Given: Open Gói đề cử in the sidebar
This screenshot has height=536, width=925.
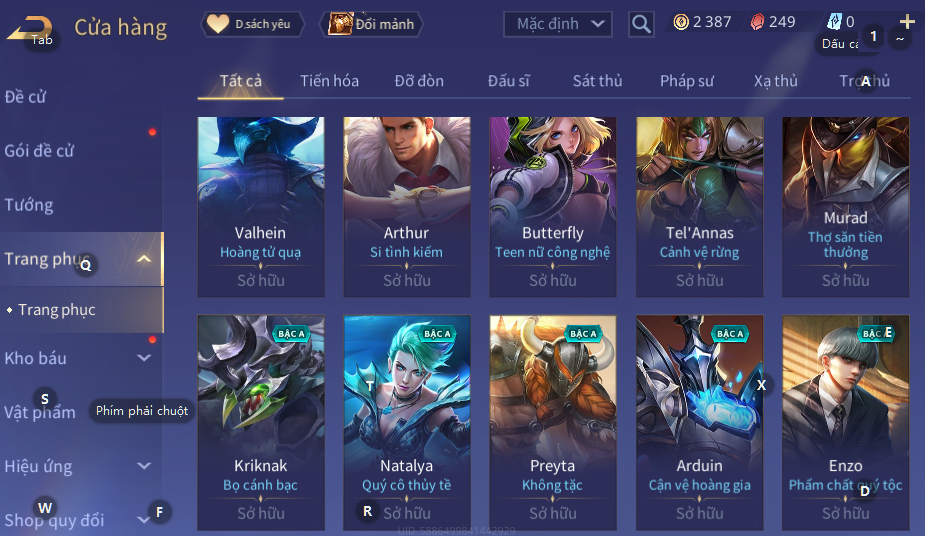Looking at the screenshot, I should pyautogui.click(x=39, y=151).
